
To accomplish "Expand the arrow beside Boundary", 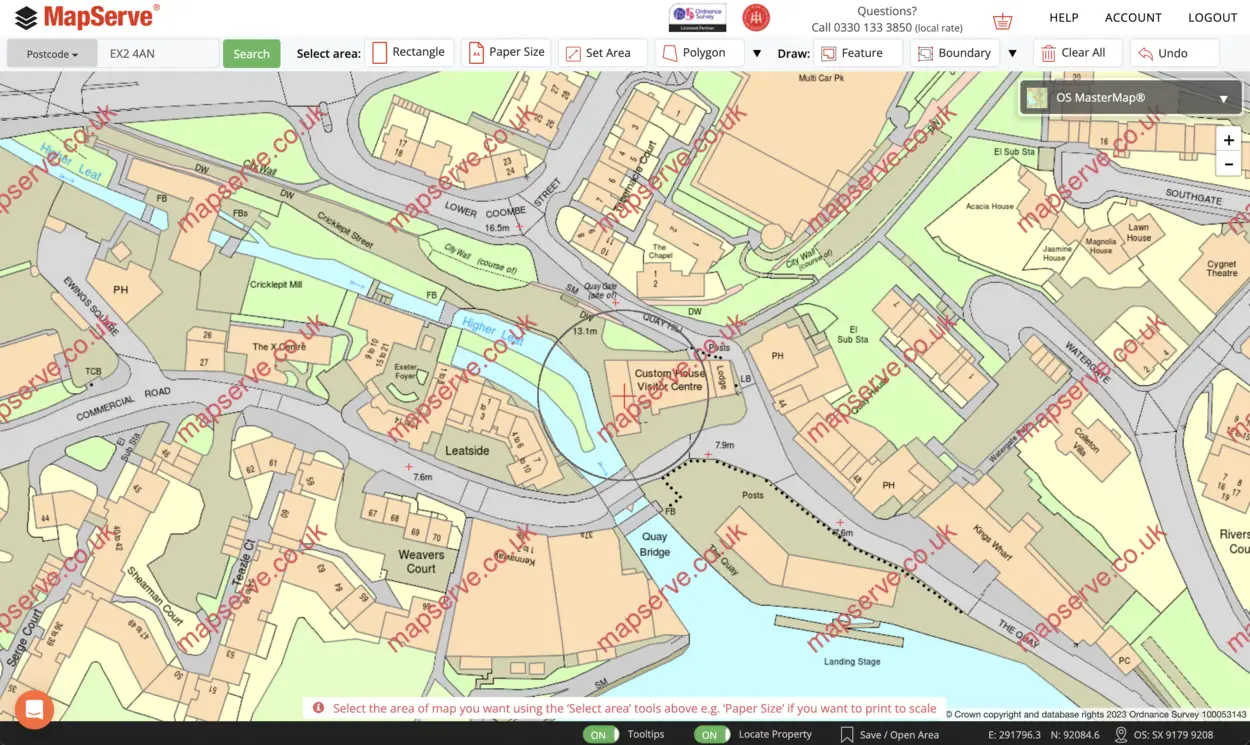I will [1013, 54].
